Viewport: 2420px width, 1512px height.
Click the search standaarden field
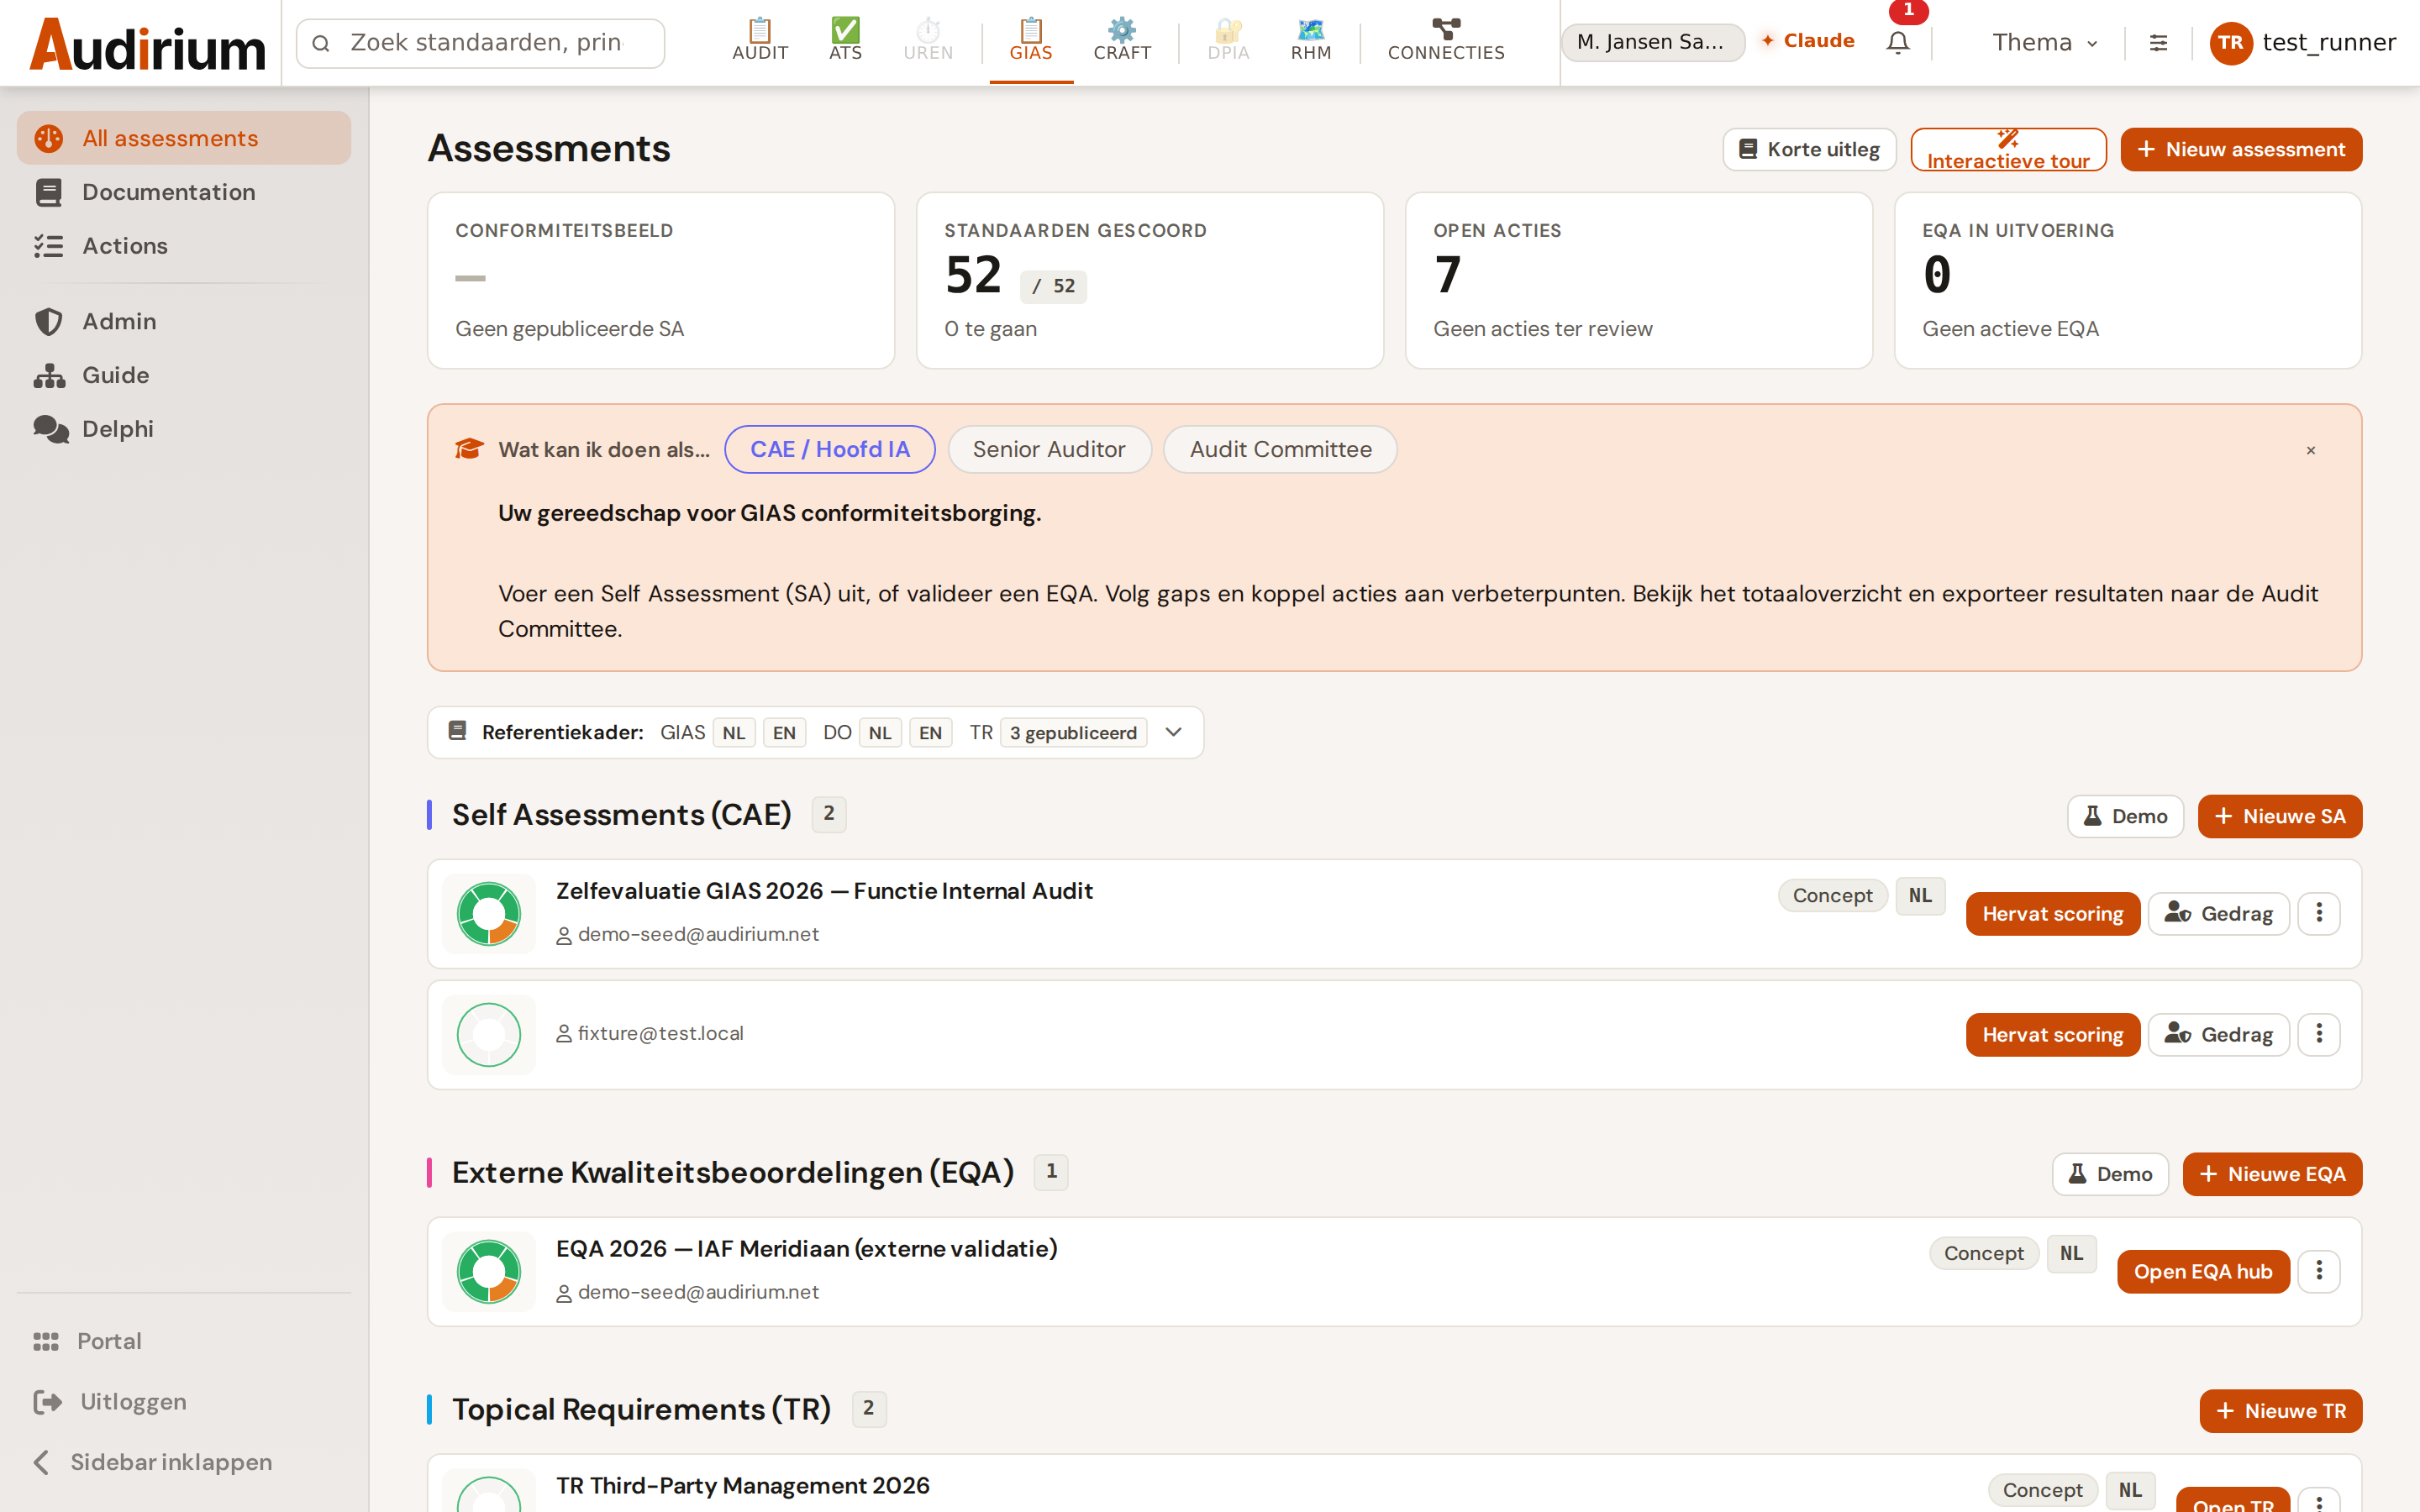[x=481, y=43]
